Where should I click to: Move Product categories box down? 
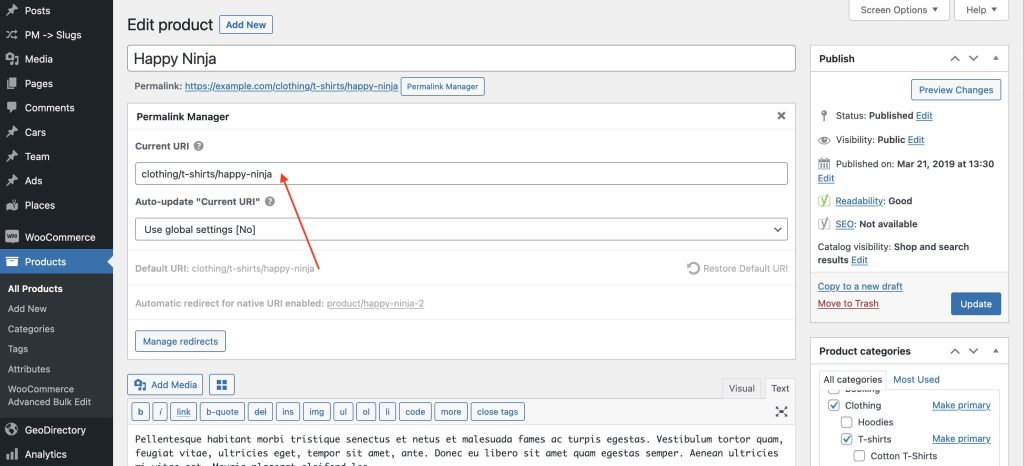[974, 351]
